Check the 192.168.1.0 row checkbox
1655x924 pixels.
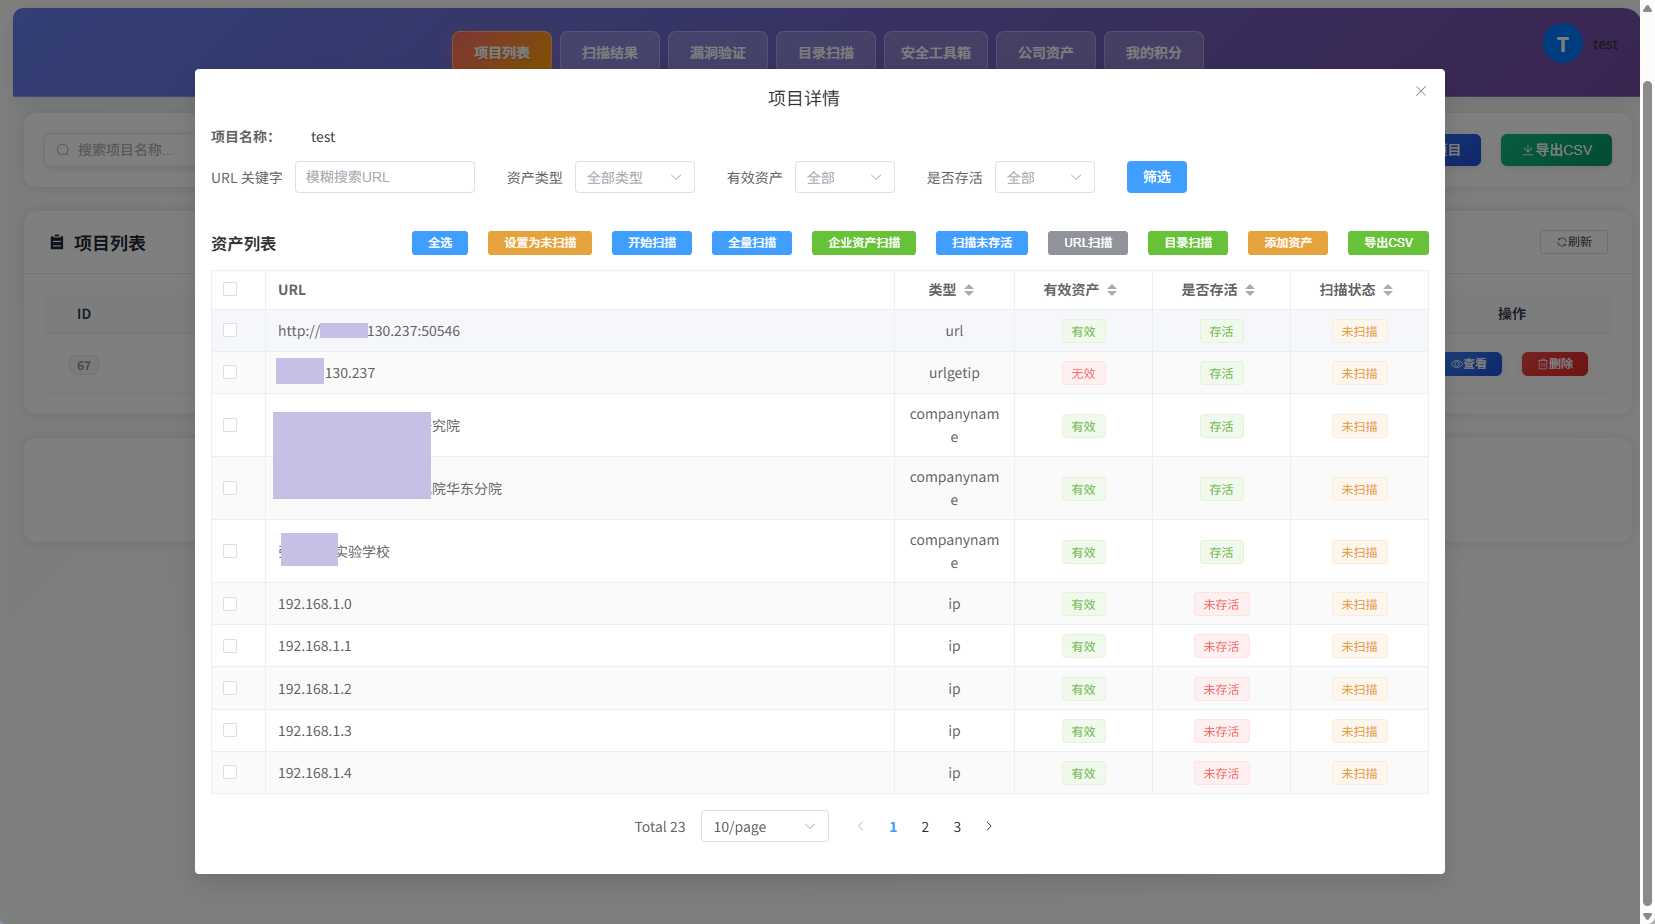(x=230, y=604)
